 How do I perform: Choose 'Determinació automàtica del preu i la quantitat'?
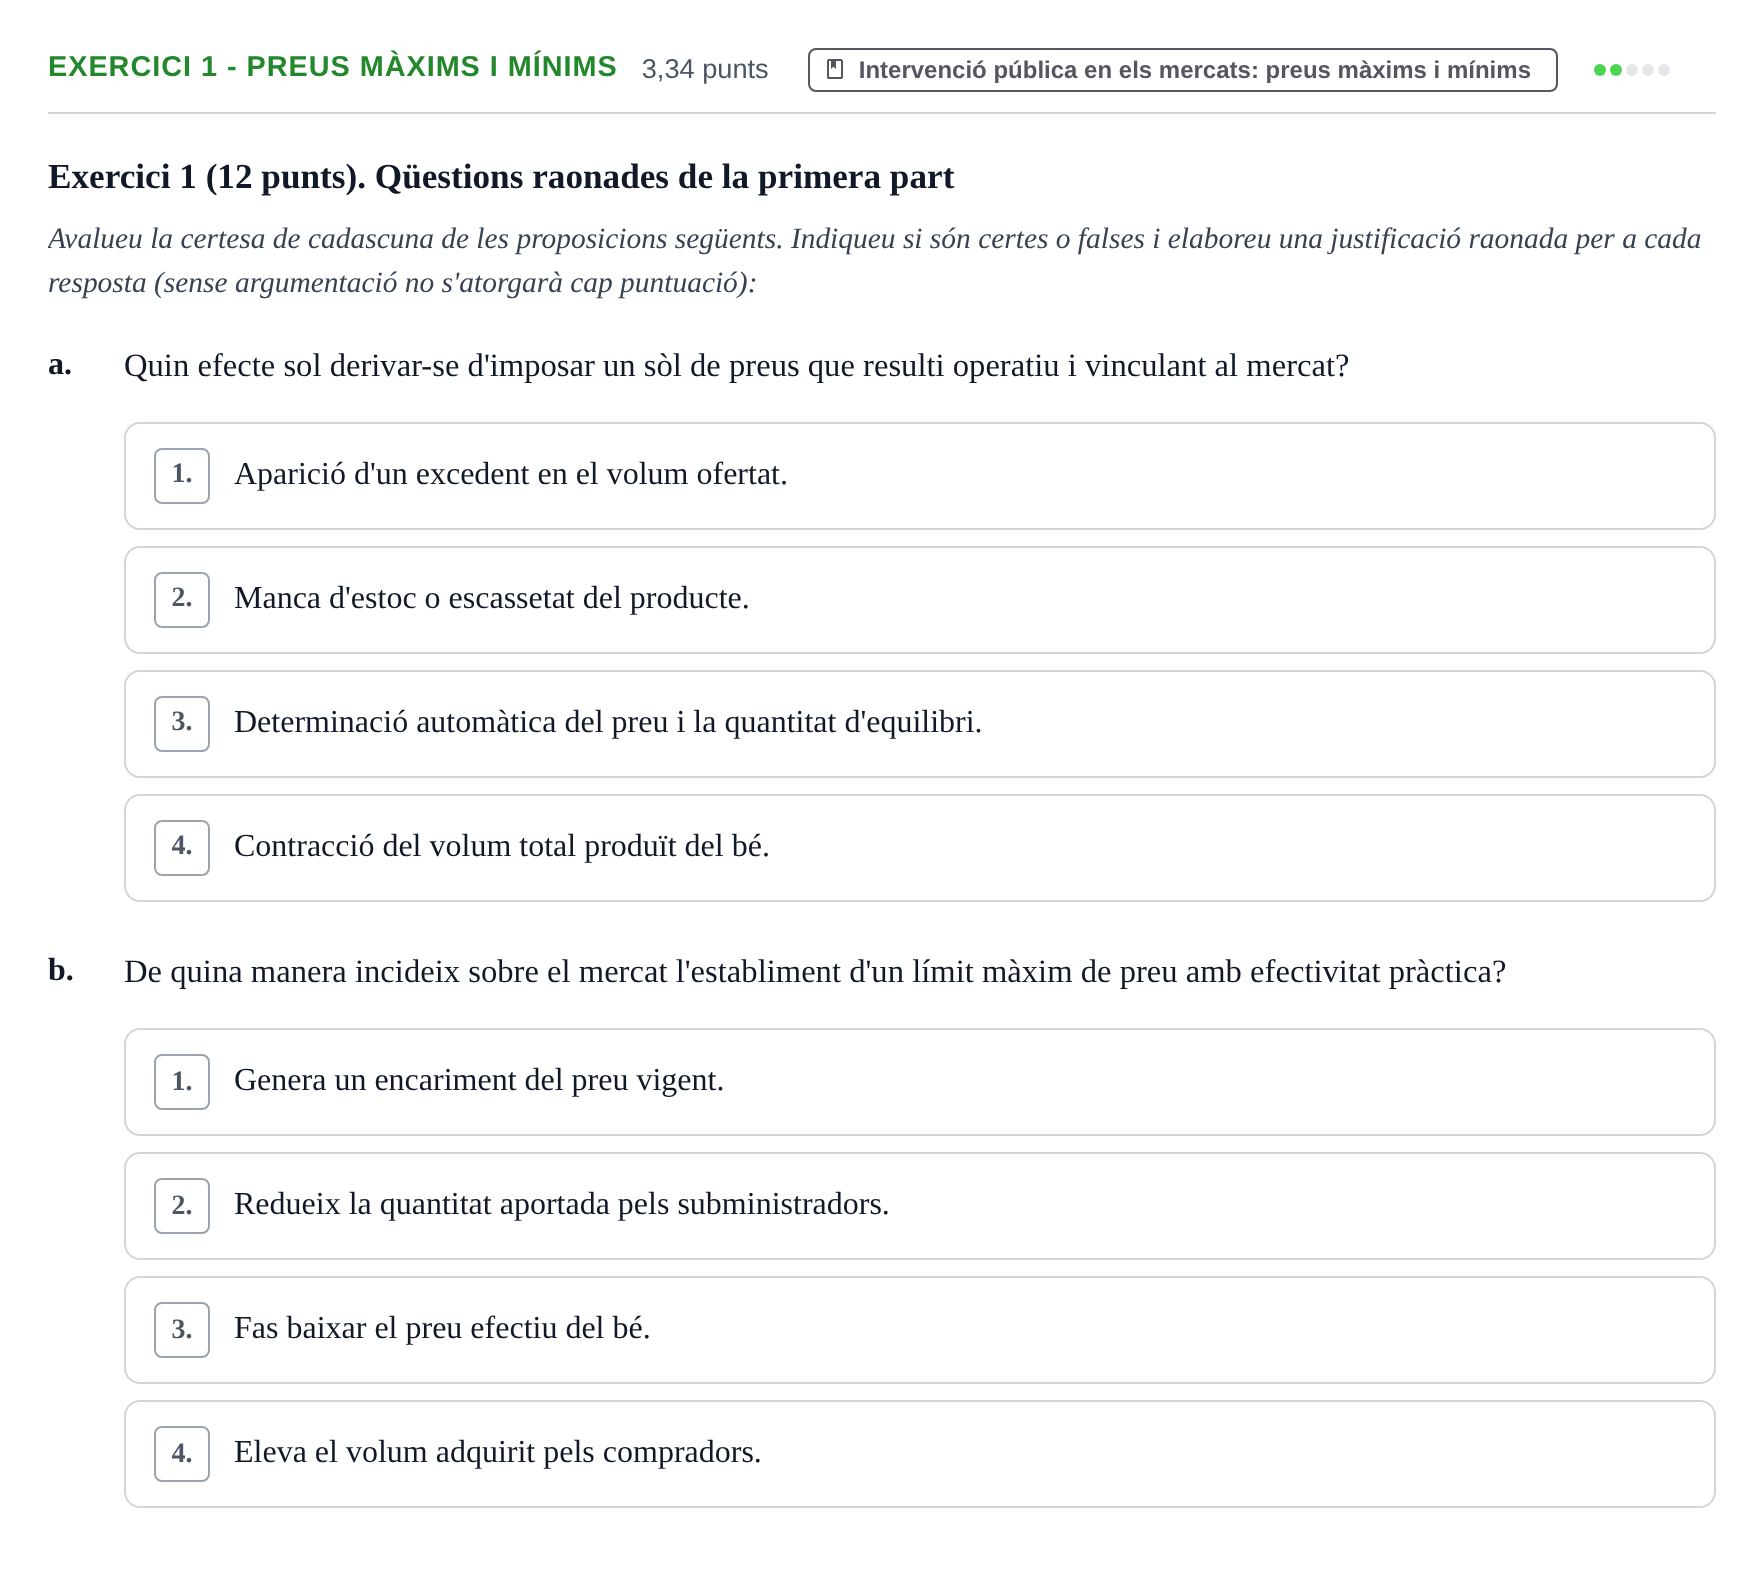(x=919, y=724)
